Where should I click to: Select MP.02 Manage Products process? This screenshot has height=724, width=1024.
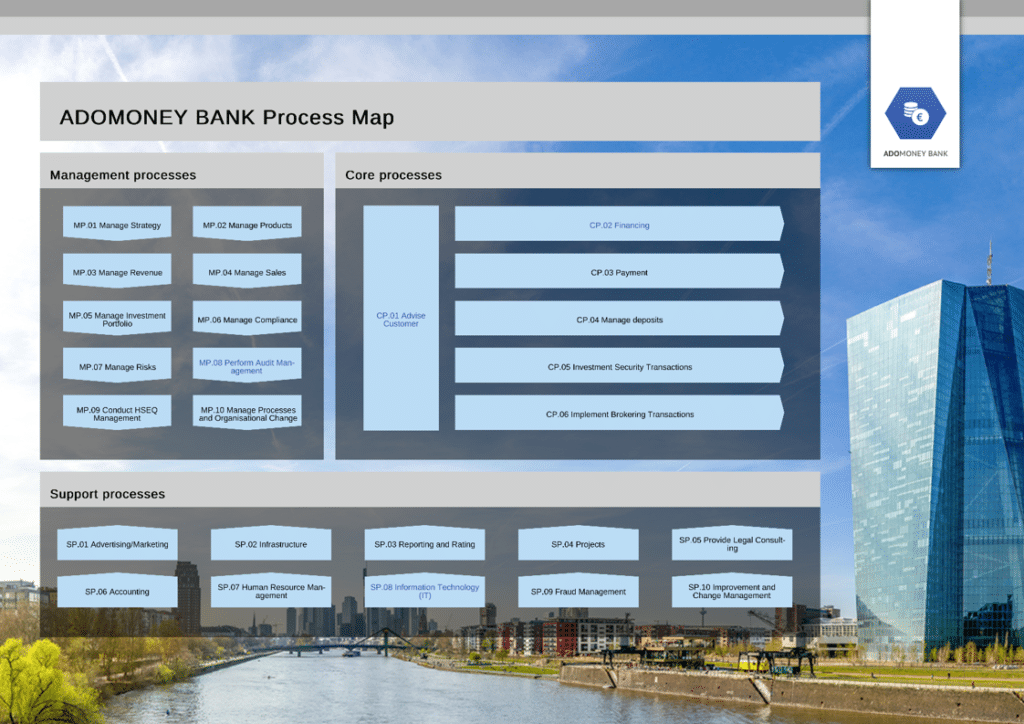coord(247,225)
